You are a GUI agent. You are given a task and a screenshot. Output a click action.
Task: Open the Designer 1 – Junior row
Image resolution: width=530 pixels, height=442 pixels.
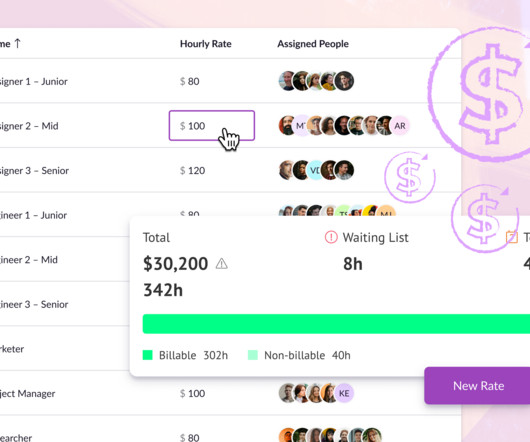click(231, 81)
